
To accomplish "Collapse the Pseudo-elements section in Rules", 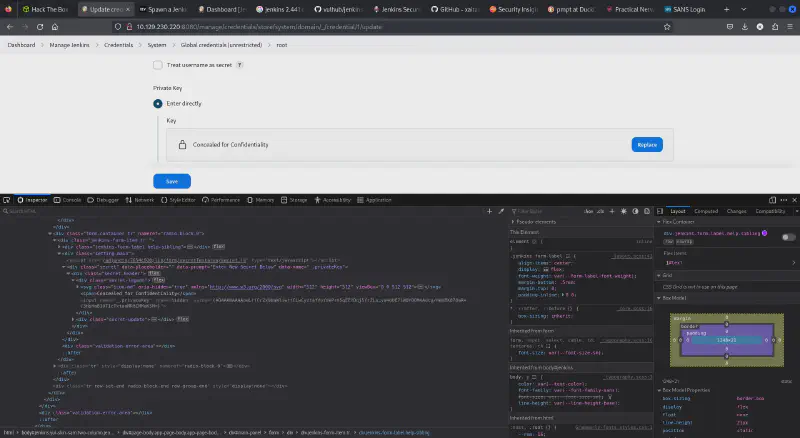I will click(512, 222).
